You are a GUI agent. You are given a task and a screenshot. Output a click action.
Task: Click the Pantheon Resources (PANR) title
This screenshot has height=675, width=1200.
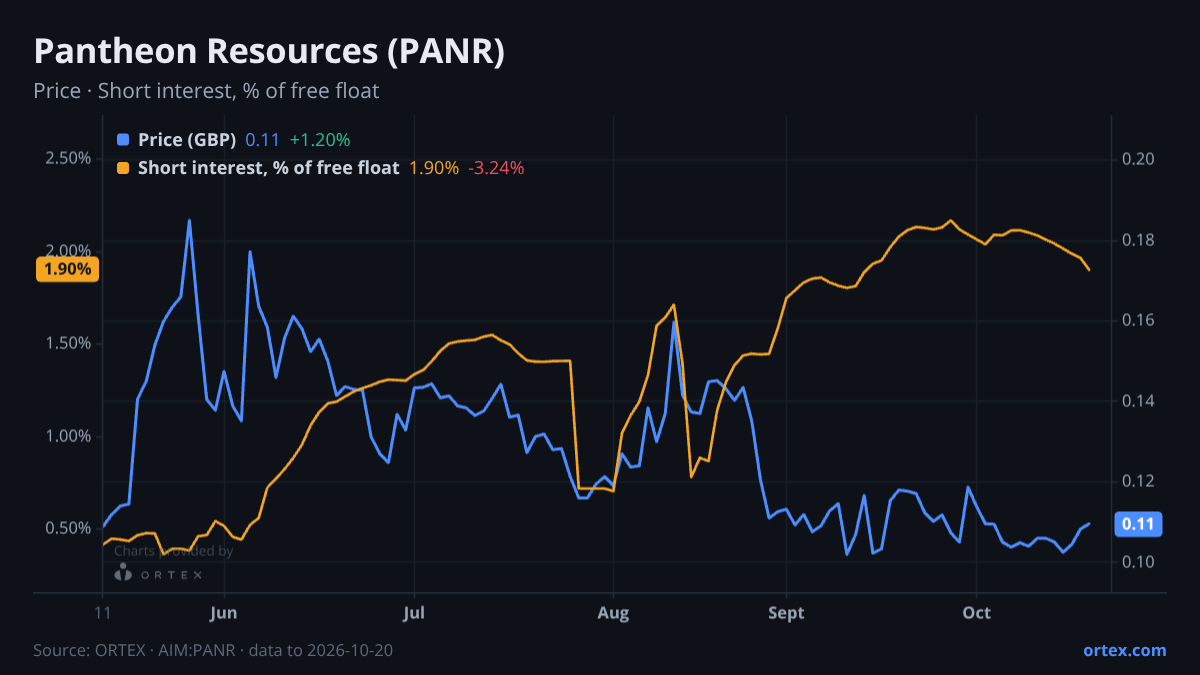click(x=269, y=52)
